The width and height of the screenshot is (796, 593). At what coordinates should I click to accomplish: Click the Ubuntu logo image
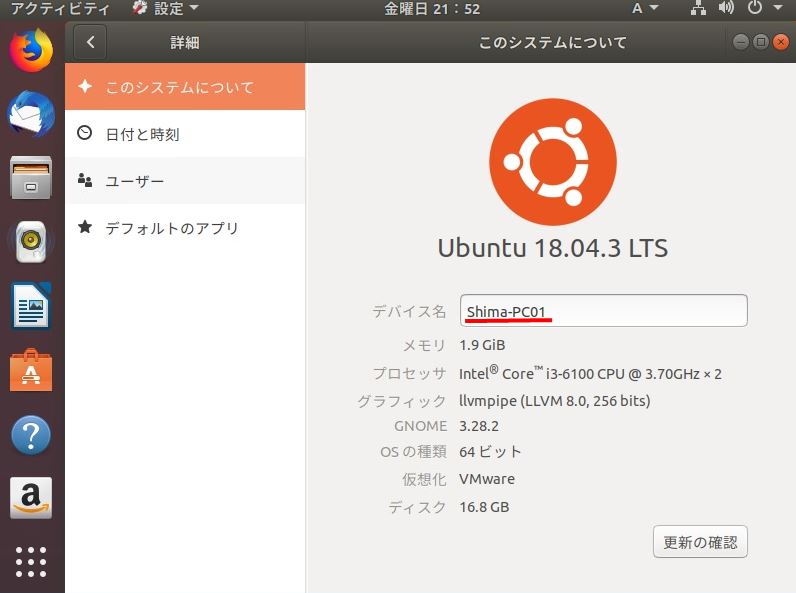pos(553,161)
